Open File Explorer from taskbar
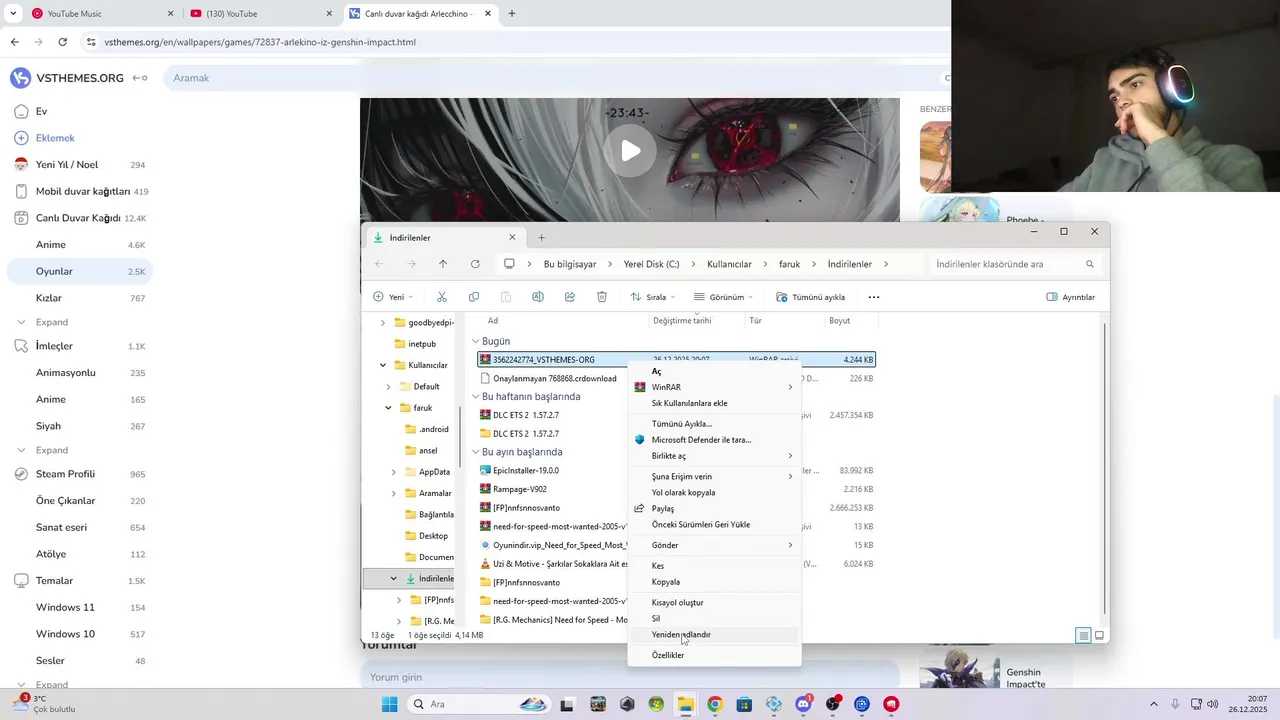The width and height of the screenshot is (1280, 720). [x=685, y=704]
